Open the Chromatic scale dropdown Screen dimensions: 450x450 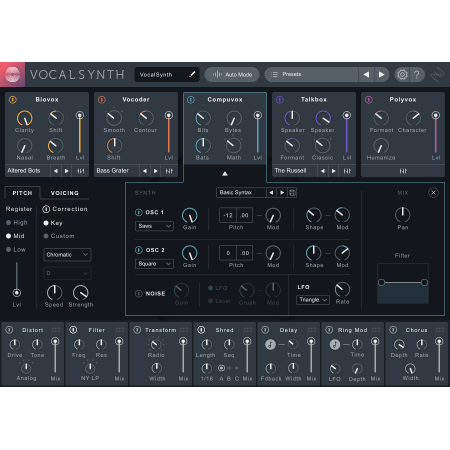coord(67,255)
